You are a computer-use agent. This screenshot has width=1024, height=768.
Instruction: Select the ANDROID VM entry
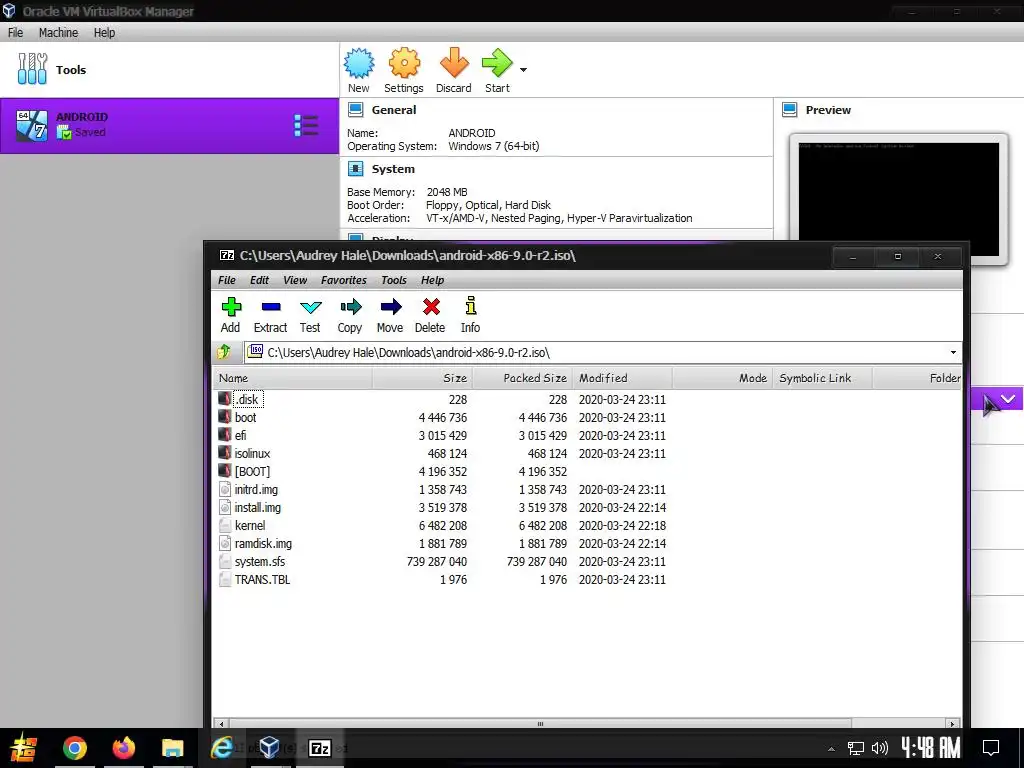click(x=170, y=126)
